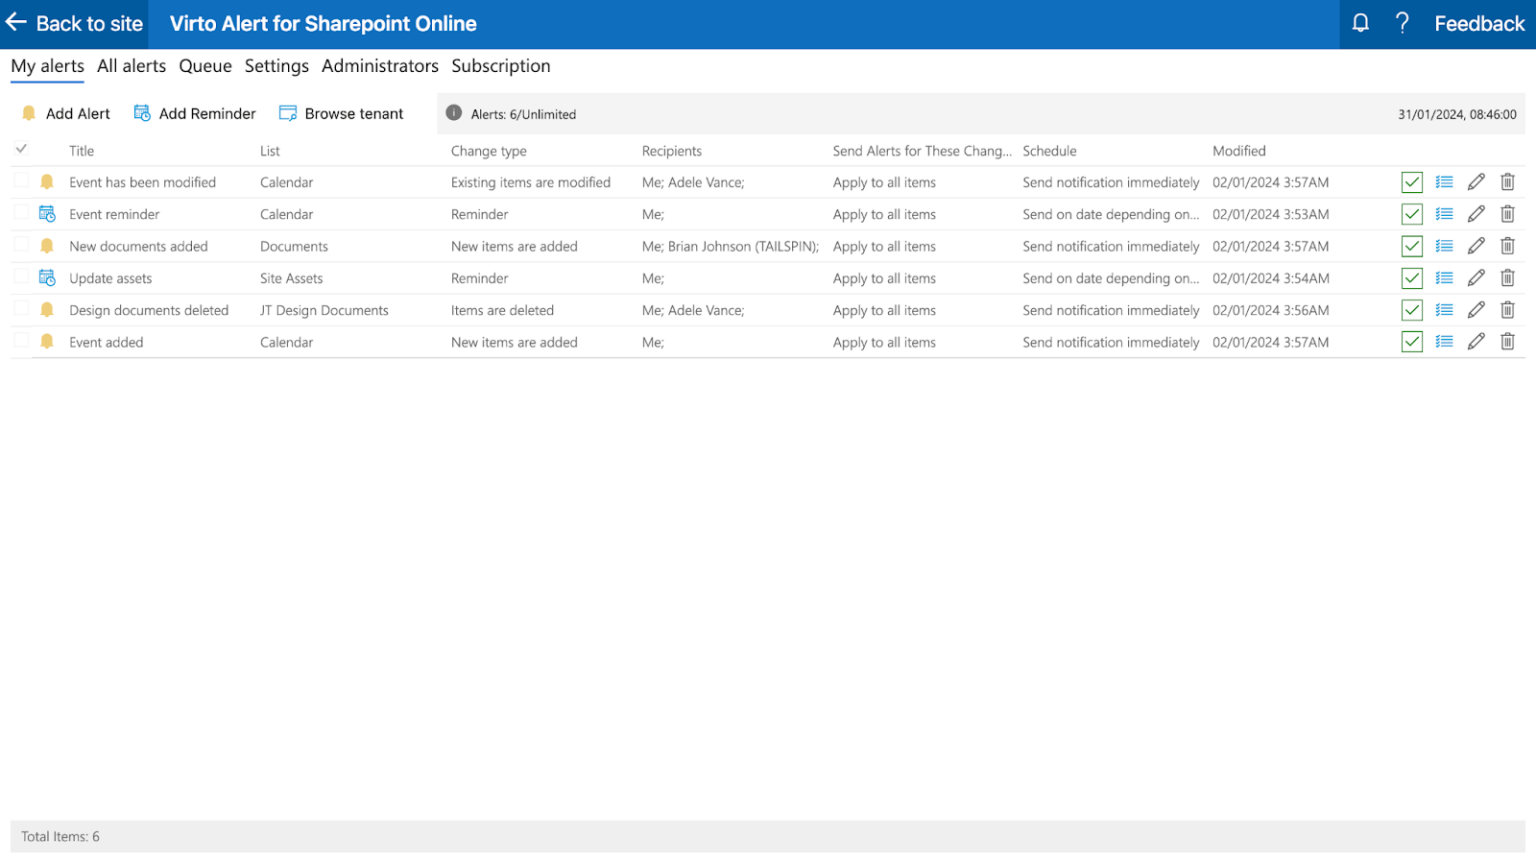This screenshot has width=1536, height=863.
Task: Open the Feedback link
Action: coord(1479,23)
